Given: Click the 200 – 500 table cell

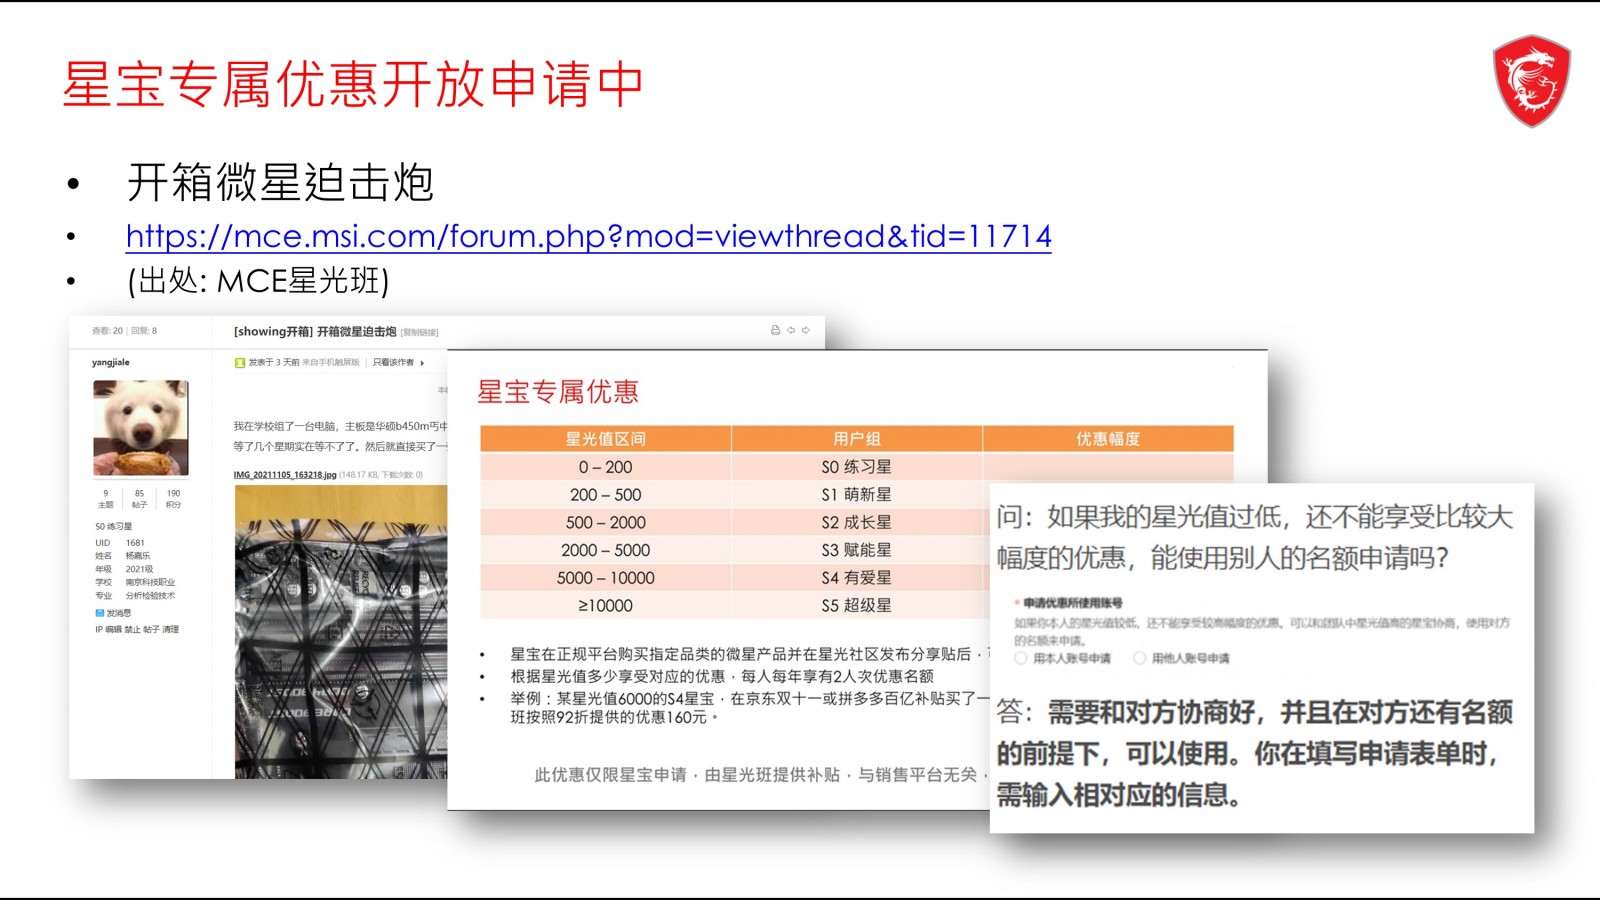Looking at the screenshot, I should [606, 495].
